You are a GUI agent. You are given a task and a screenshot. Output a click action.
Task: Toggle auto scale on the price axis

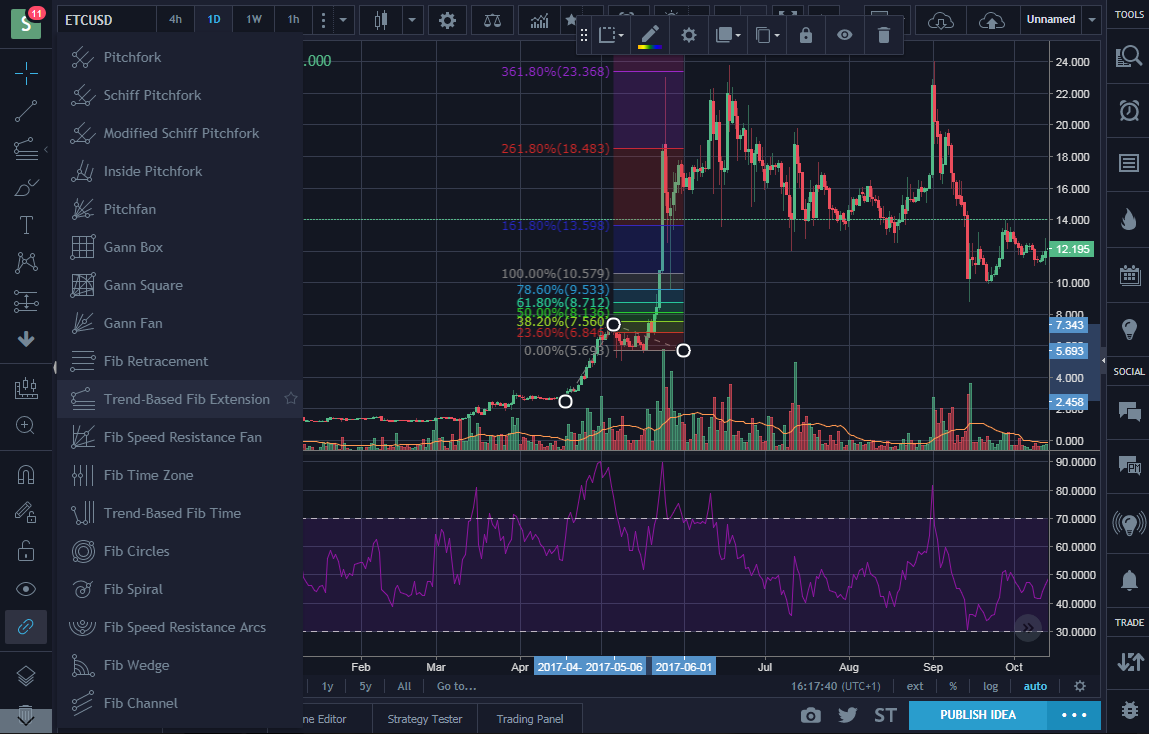tap(1035, 686)
